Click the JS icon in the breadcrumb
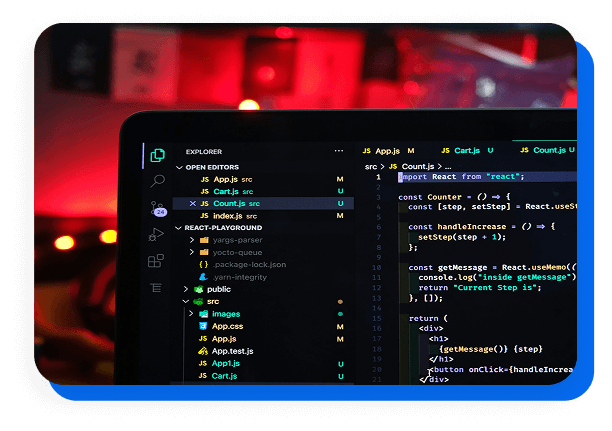This screenshot has width=612, height=431. click(393, 167)
